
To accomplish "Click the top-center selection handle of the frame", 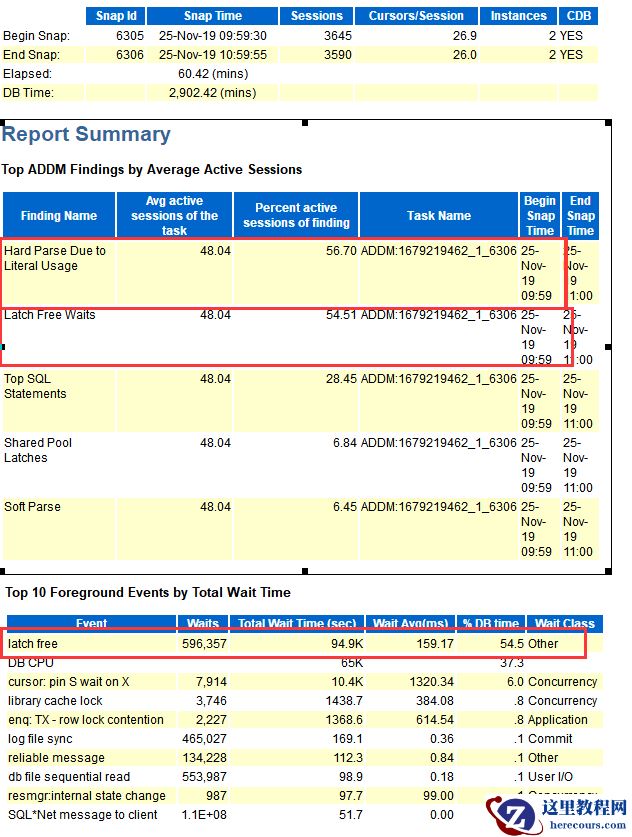I will tap(306, 123).
